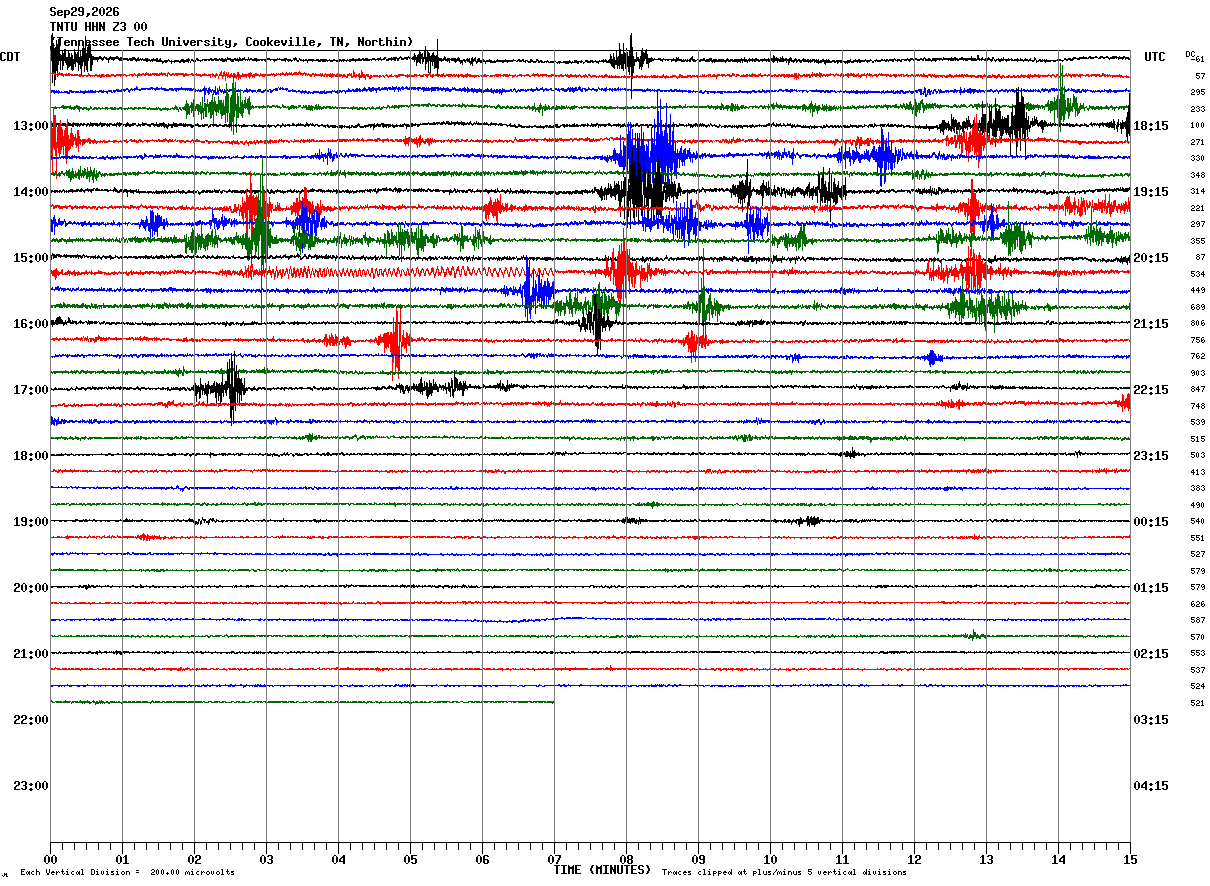Click the 13:00 CDT time marker
1210x886 pixels.
(31, 126)
